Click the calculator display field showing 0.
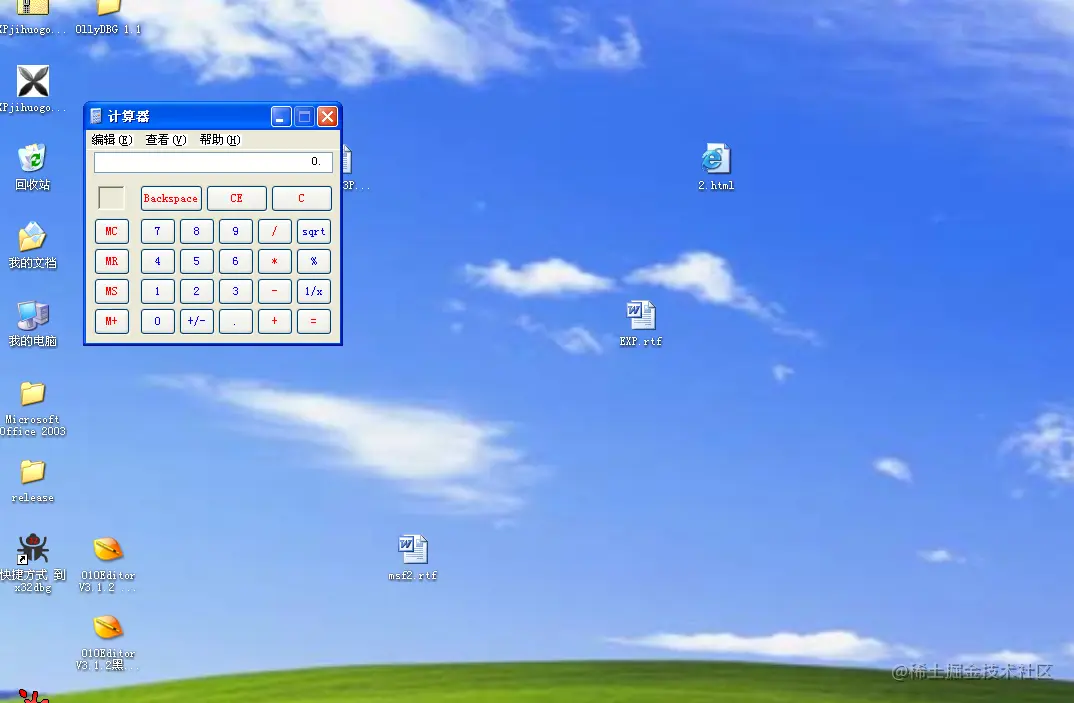Viewport: 1074px width, 703px height. (213, 162)
